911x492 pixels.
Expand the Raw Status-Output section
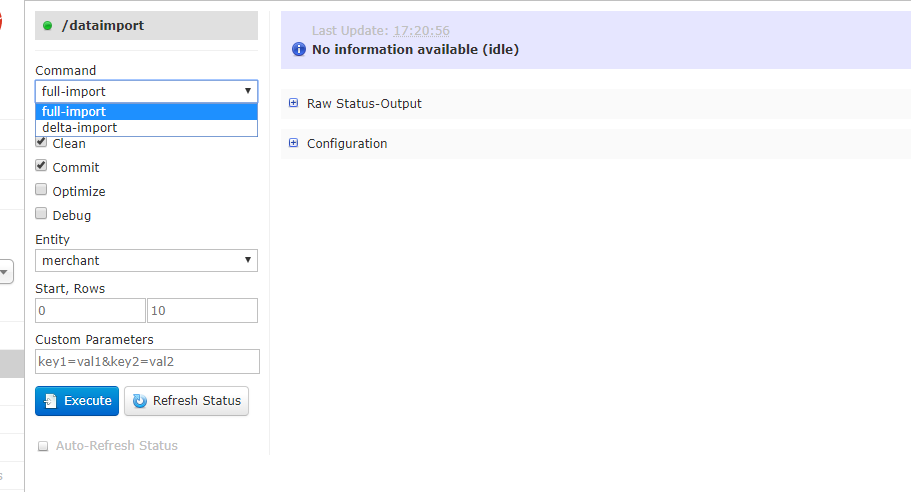(364, 103)
